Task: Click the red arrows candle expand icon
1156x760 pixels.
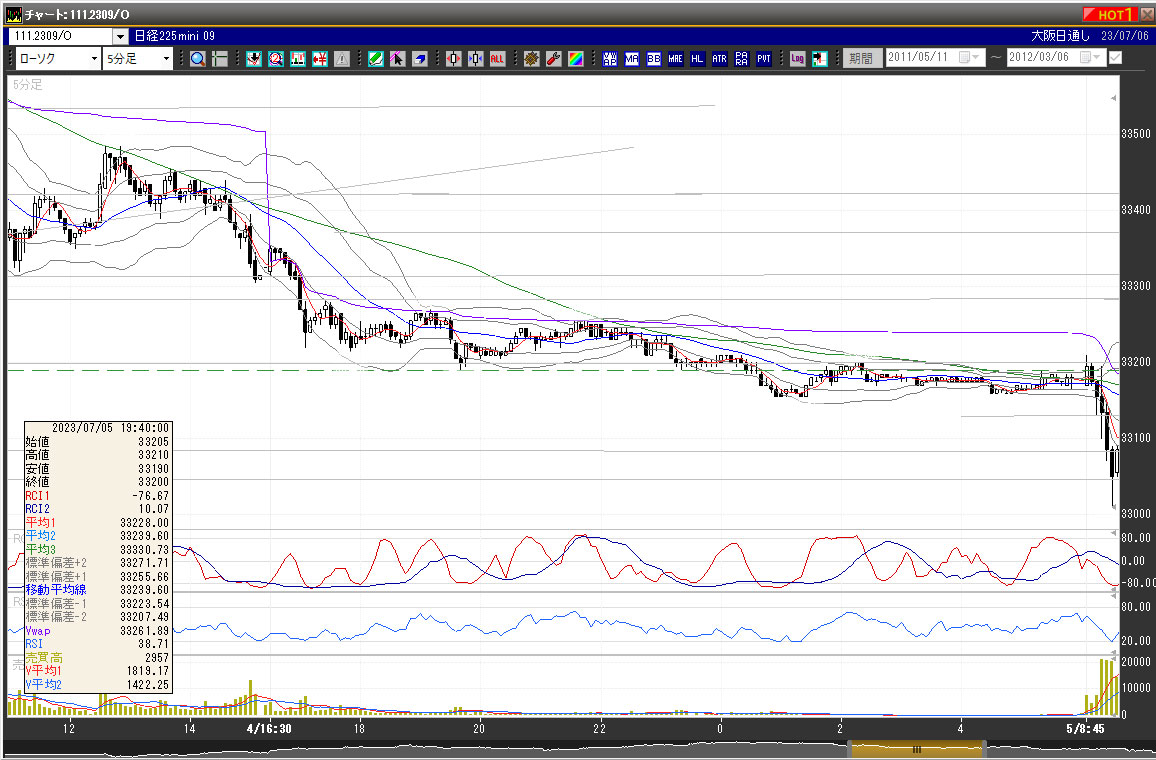Action: click(453, 59)
